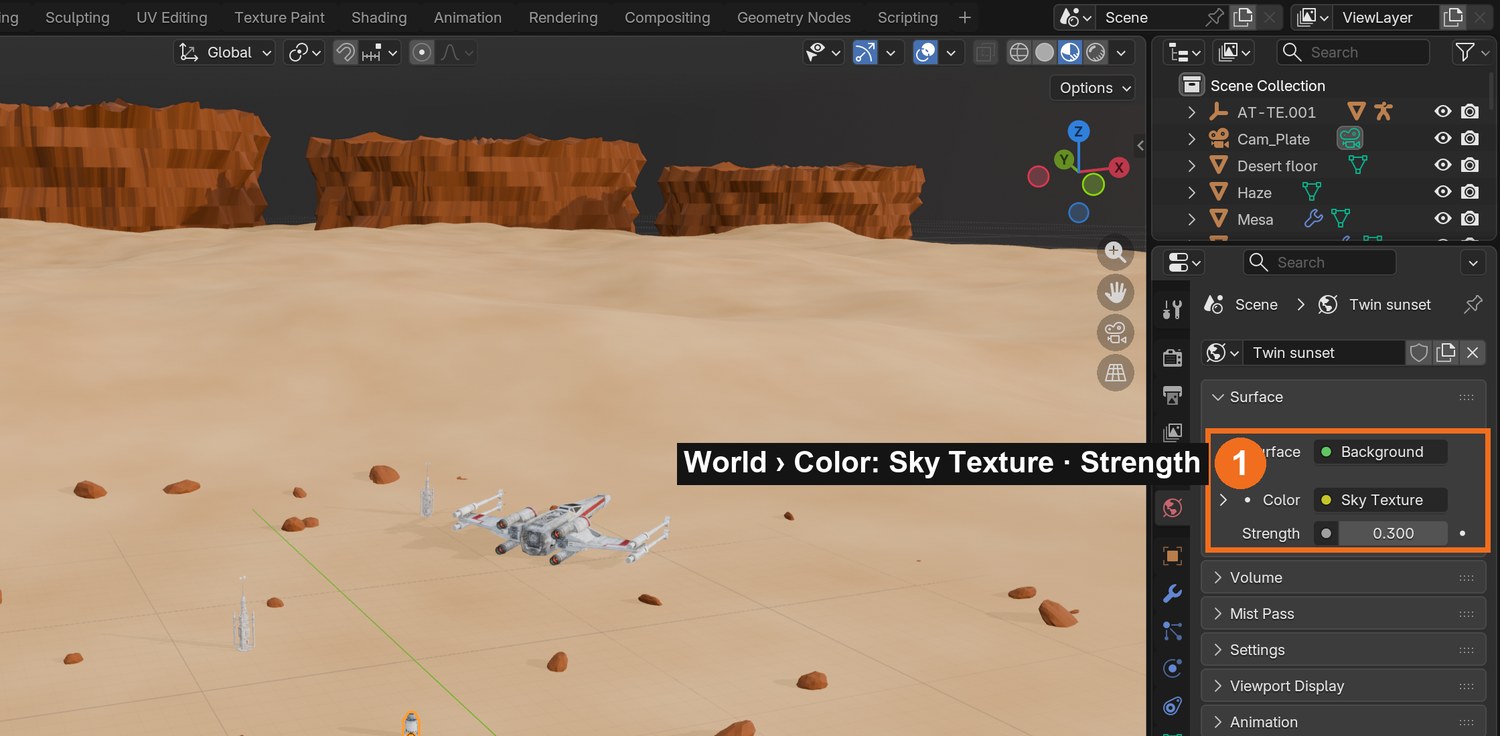This screenshot has width=1500, height=736.
Task: Open the snapping options dropdown
Action: (x=381, y=53)
